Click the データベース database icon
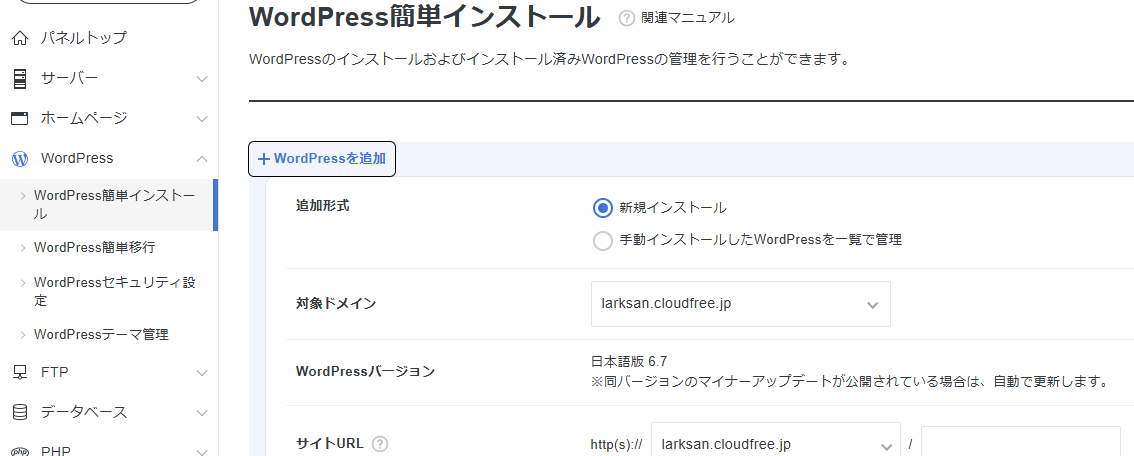The height and width of the screenshot is (456, 1134). (x=20, y=413)
